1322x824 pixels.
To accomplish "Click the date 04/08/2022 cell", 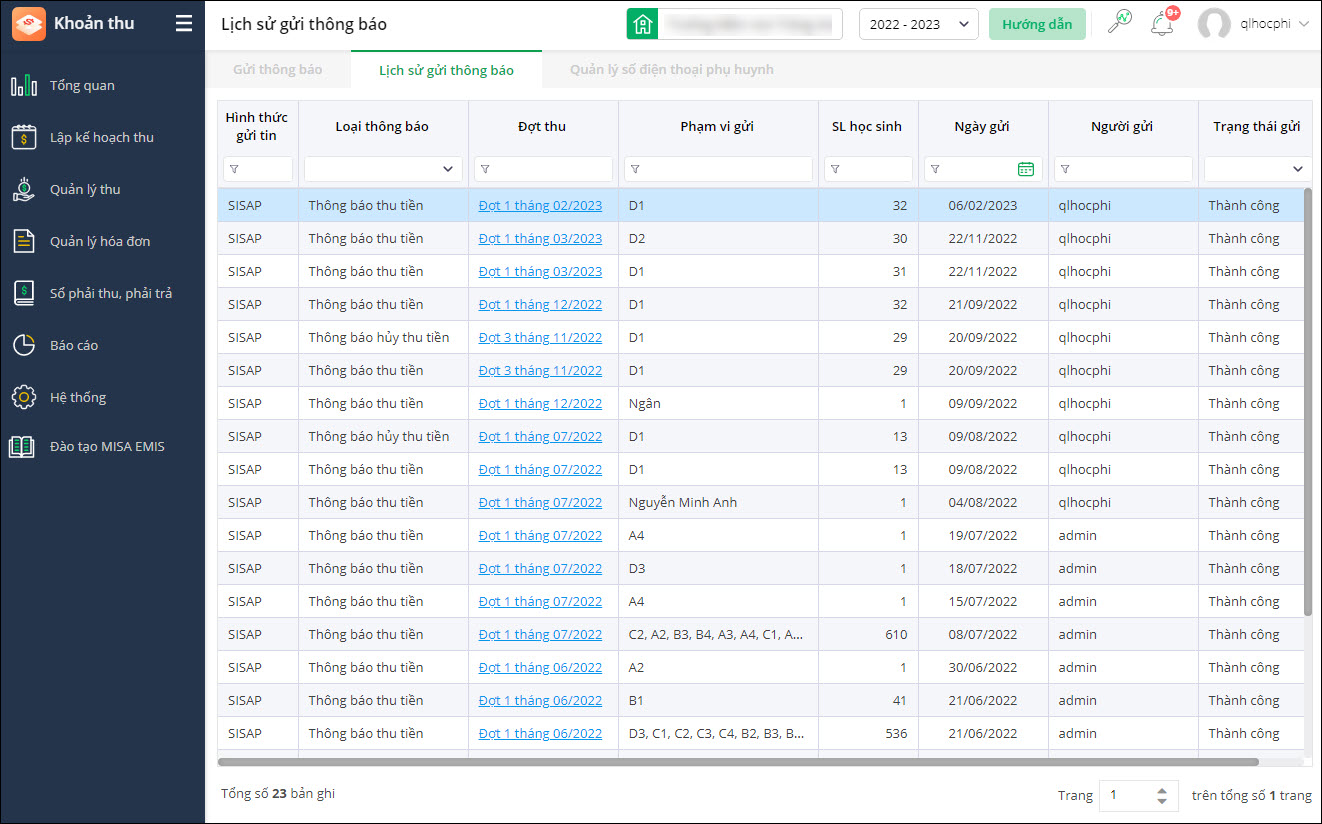I will pos(983,502).
